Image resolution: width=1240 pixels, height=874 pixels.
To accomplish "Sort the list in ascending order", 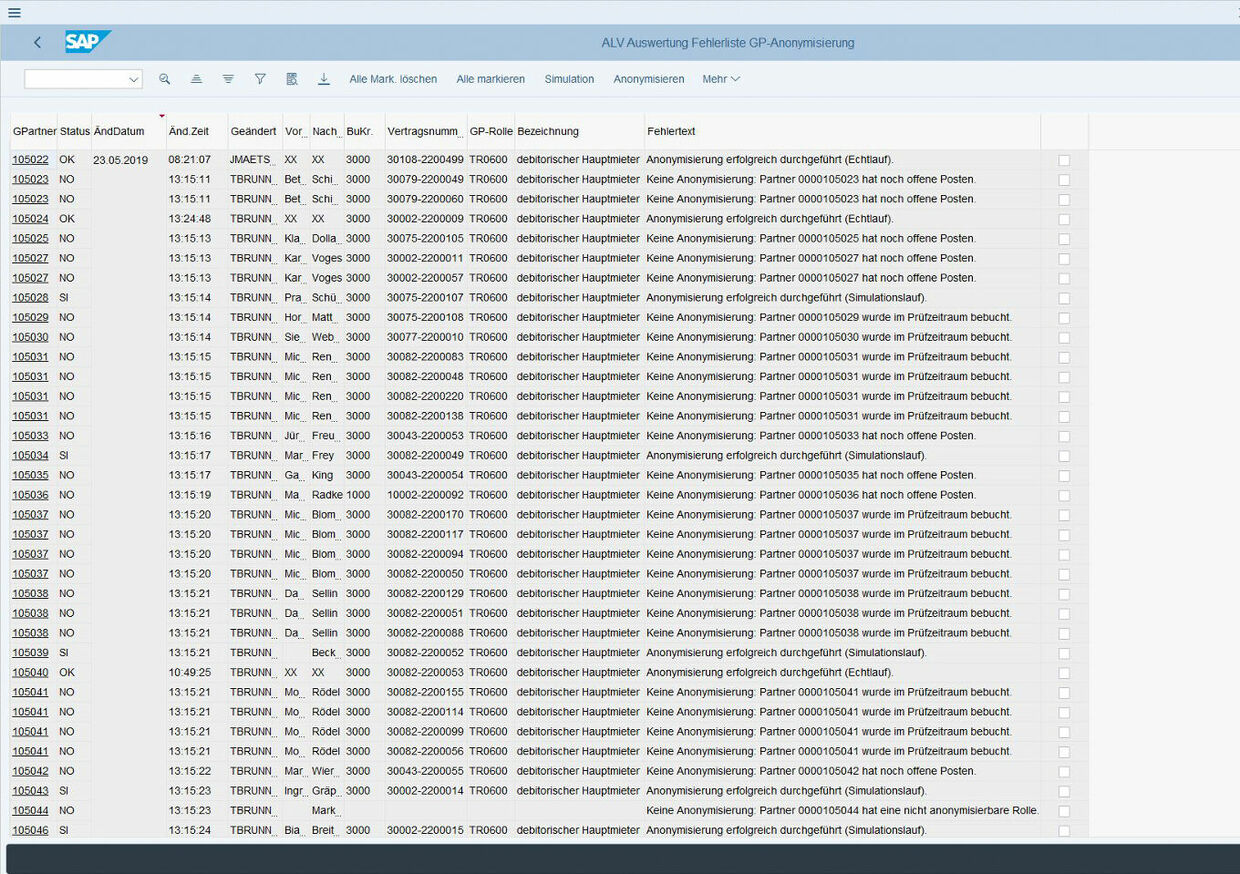I will (196, 79).
